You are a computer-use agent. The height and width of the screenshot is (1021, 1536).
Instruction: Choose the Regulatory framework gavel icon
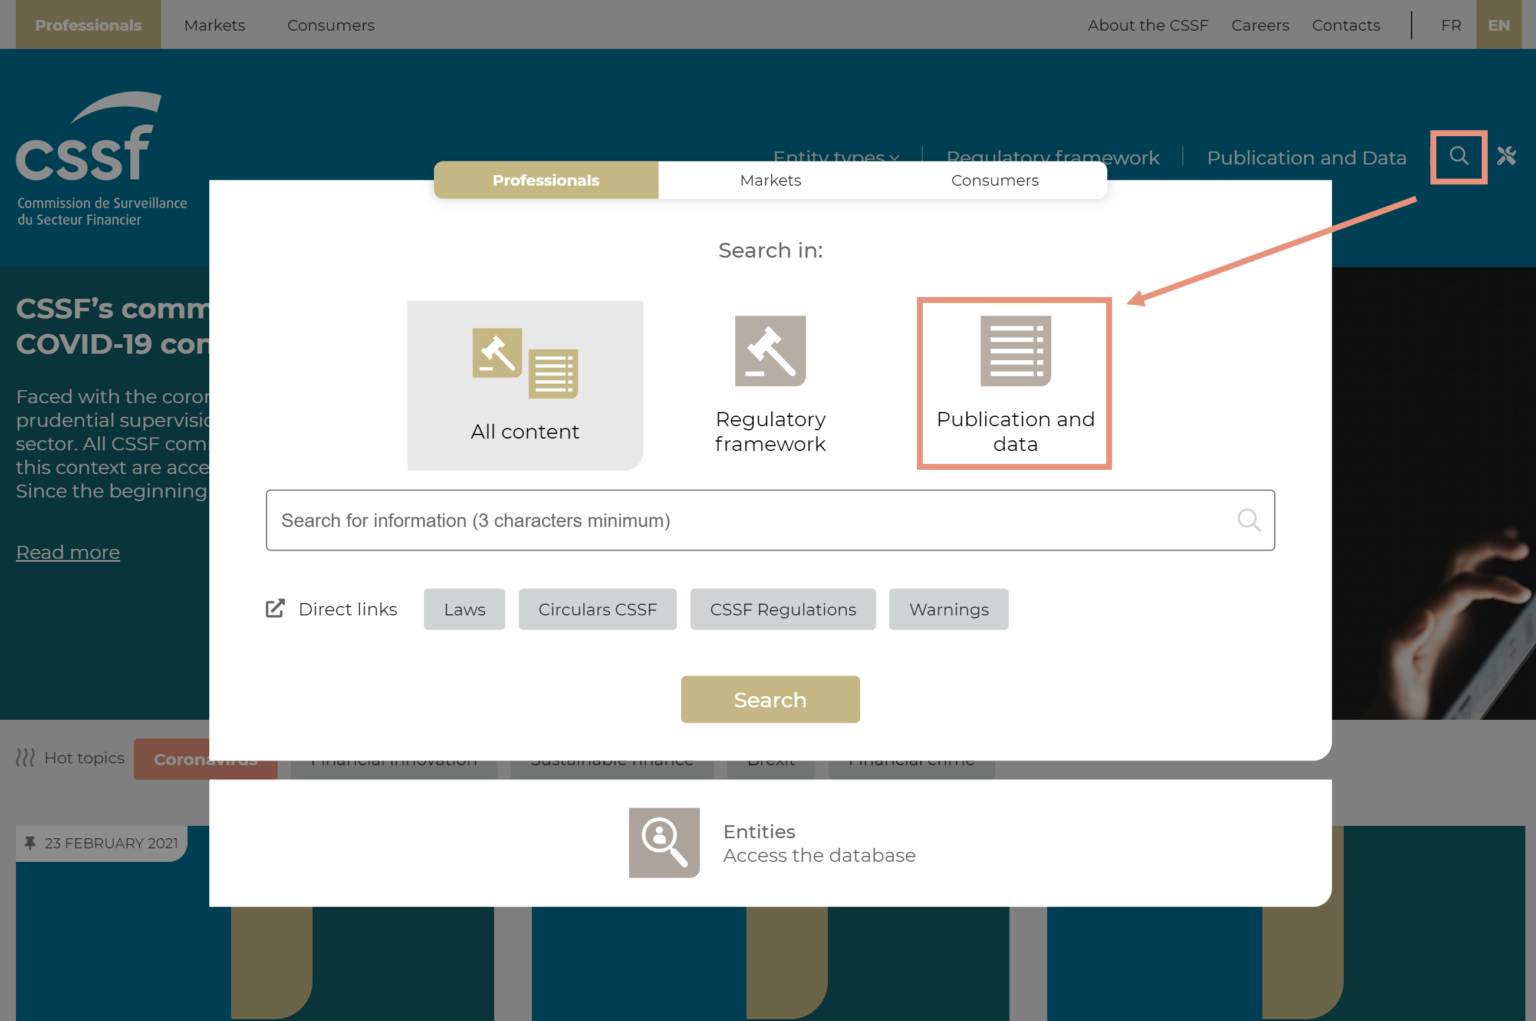770,351
